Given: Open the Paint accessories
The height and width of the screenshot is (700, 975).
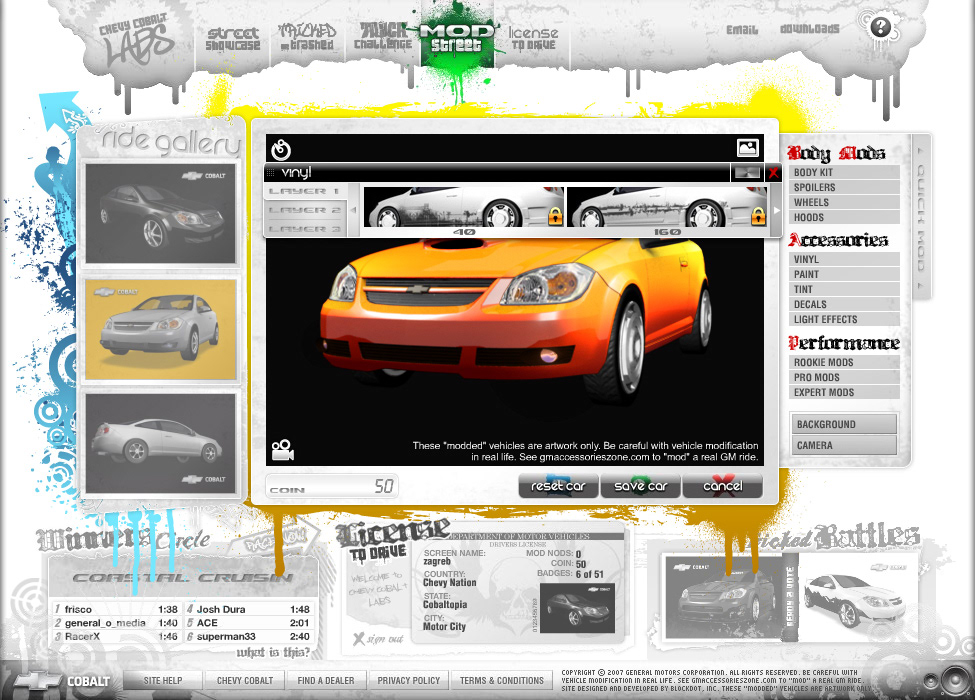Looking at the screenshot, I should point(844,274).
